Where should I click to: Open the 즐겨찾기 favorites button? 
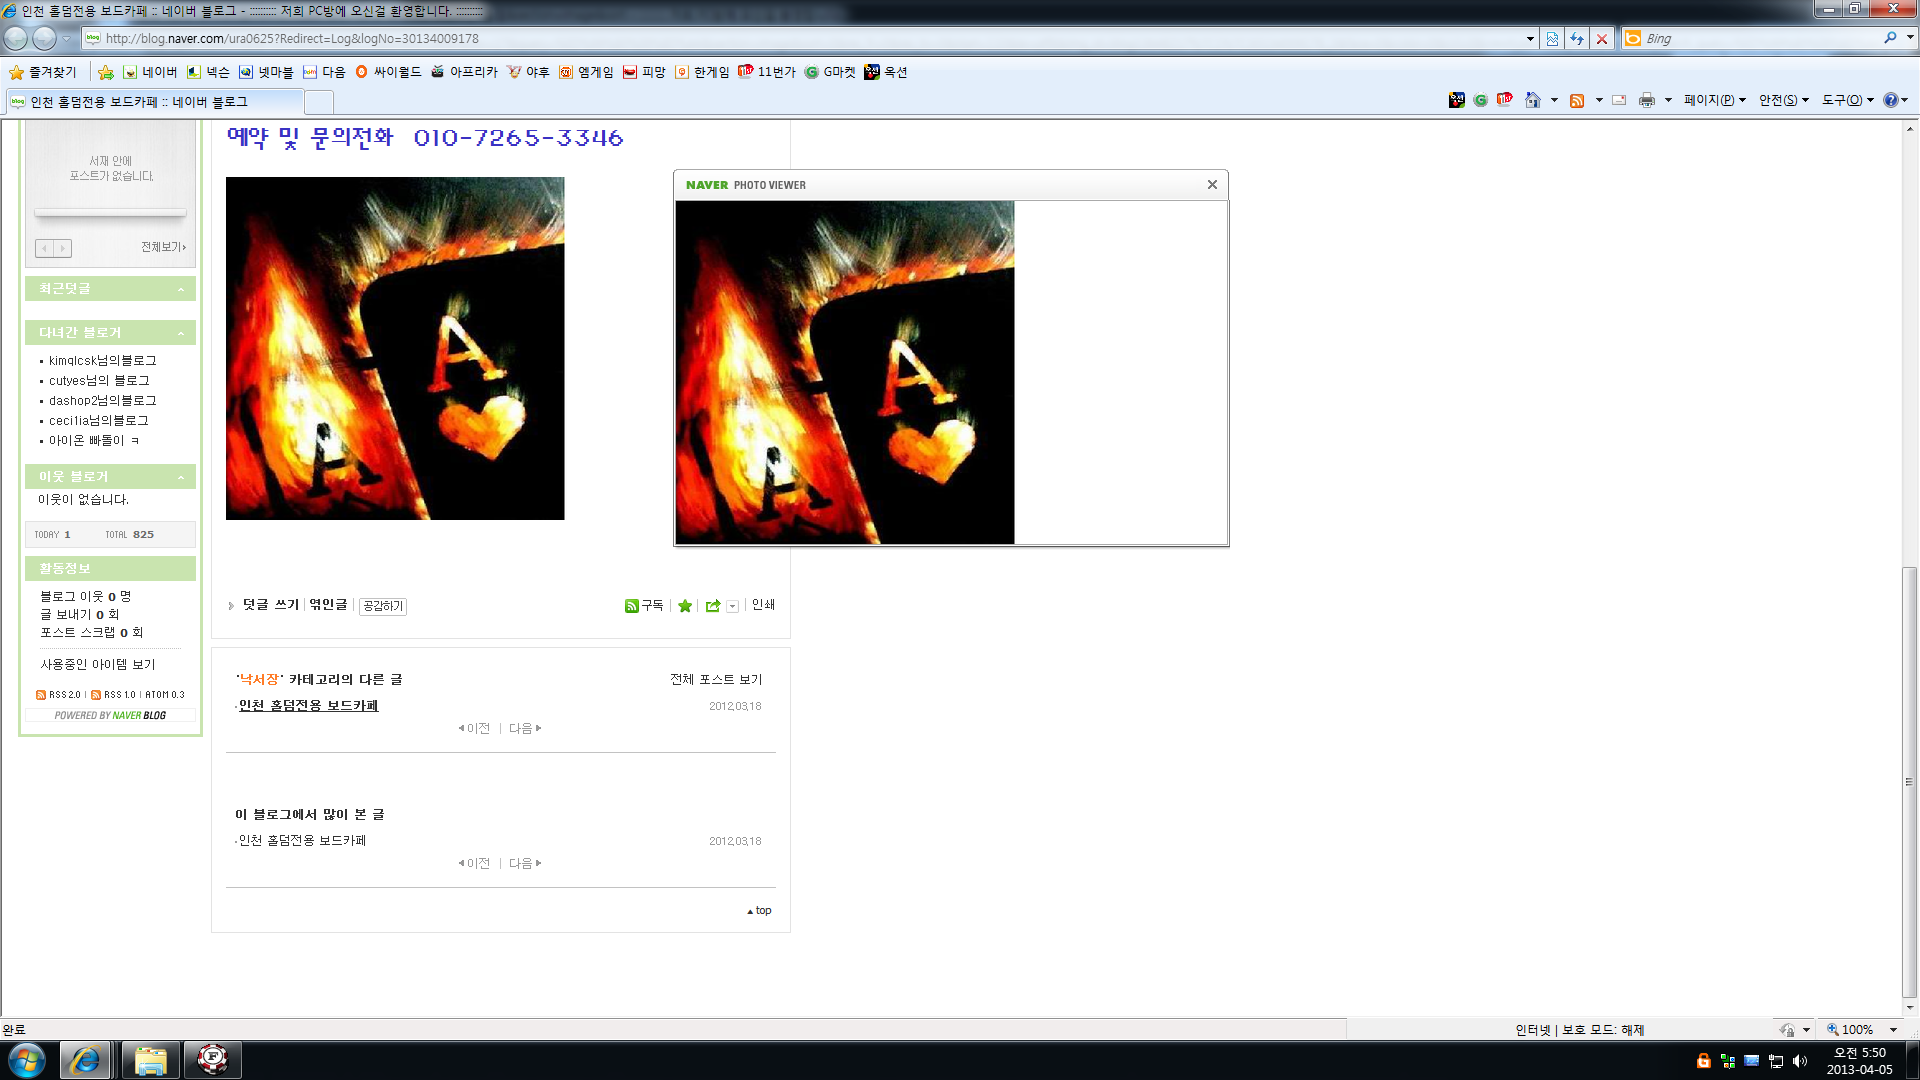tap(43, 72)
